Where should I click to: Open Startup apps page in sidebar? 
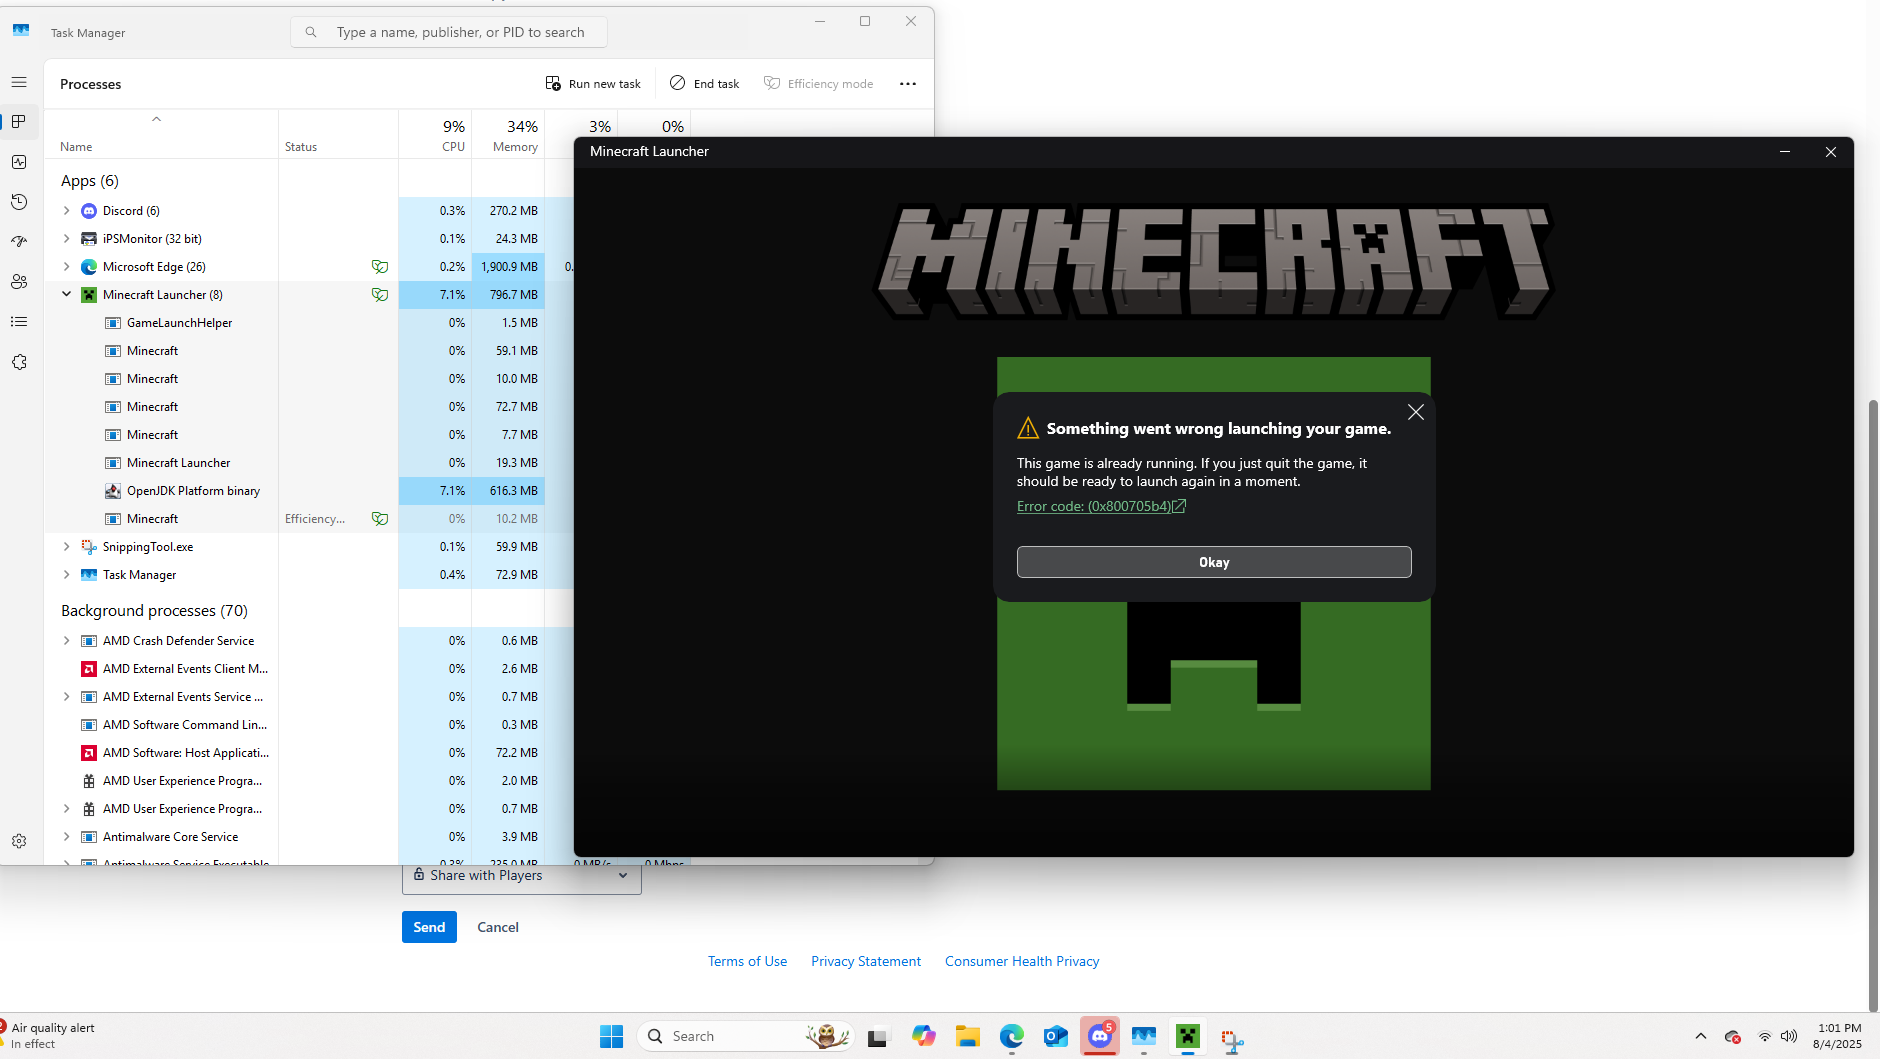[x=19, y=242]
